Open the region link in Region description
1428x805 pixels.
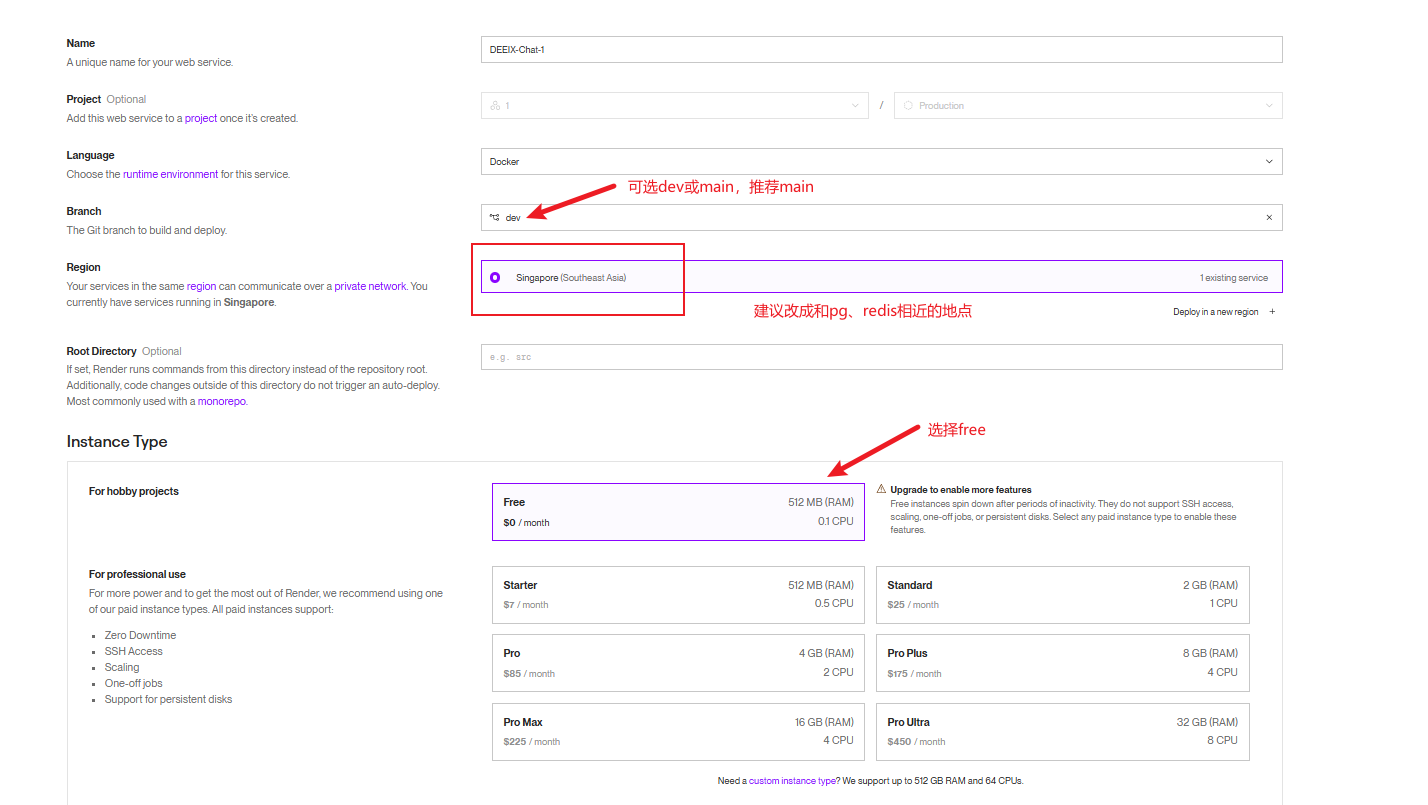pyautogui.click(x=201, y=286)
